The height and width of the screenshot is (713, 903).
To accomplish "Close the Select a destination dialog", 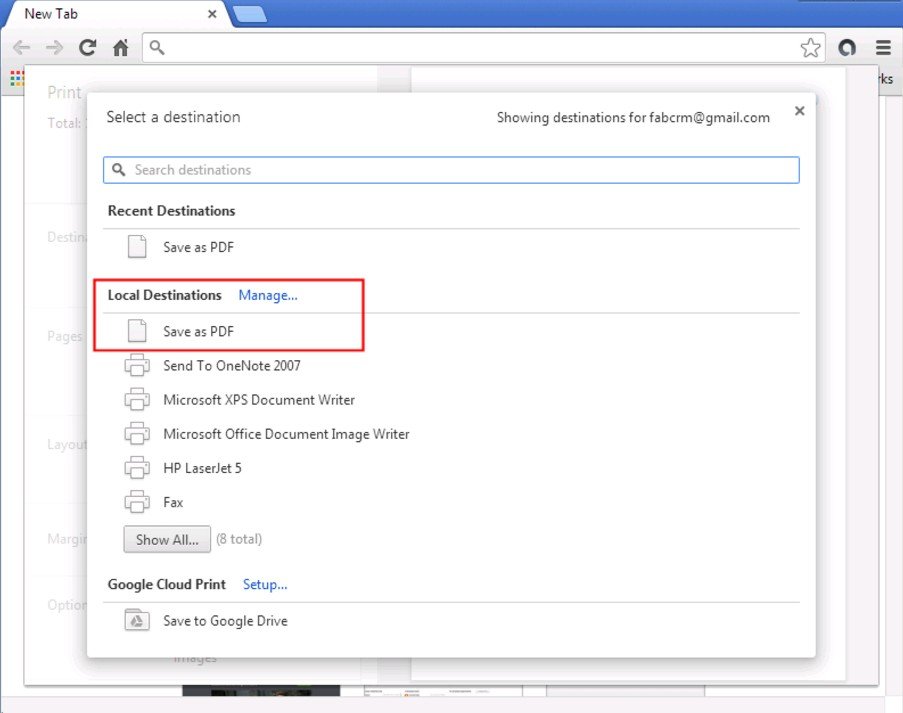I will pos(799,111).
